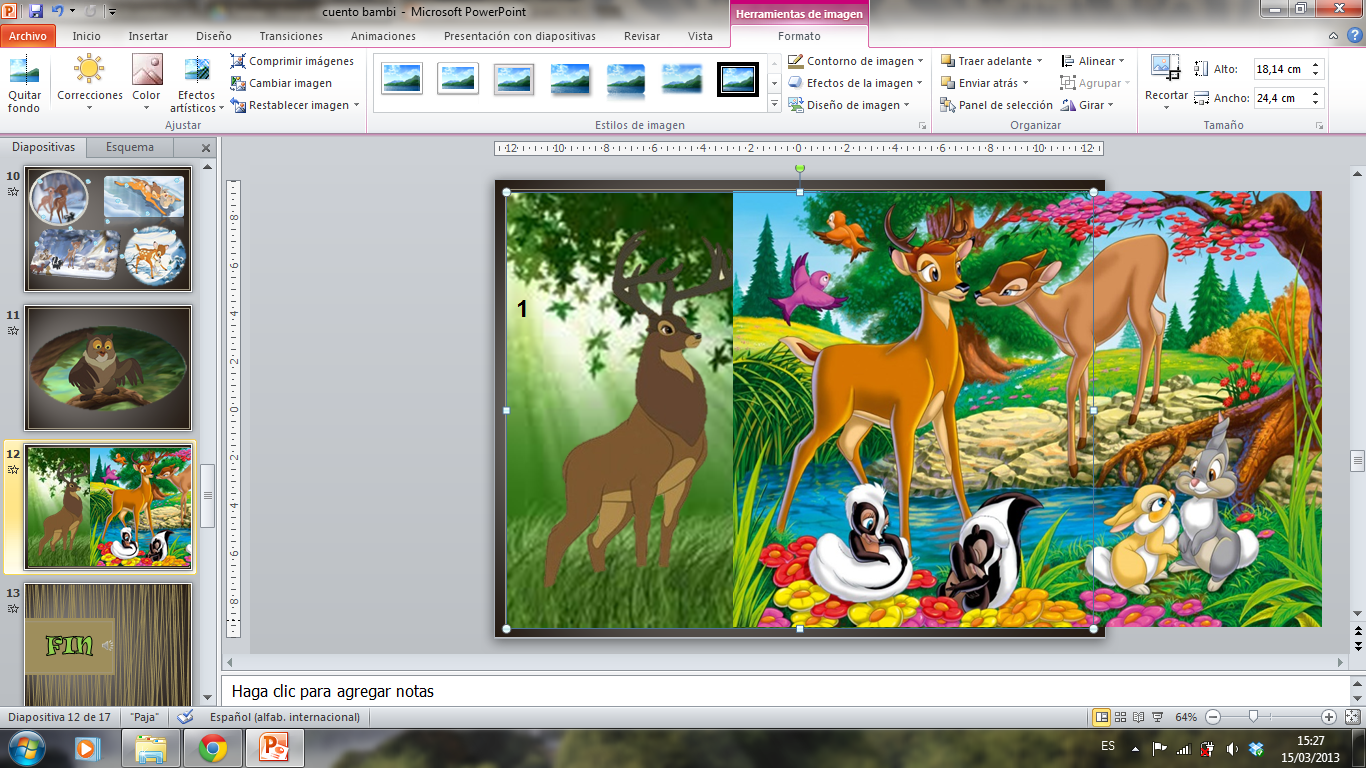Click the Ancho width field

(x=1280, y=98)
